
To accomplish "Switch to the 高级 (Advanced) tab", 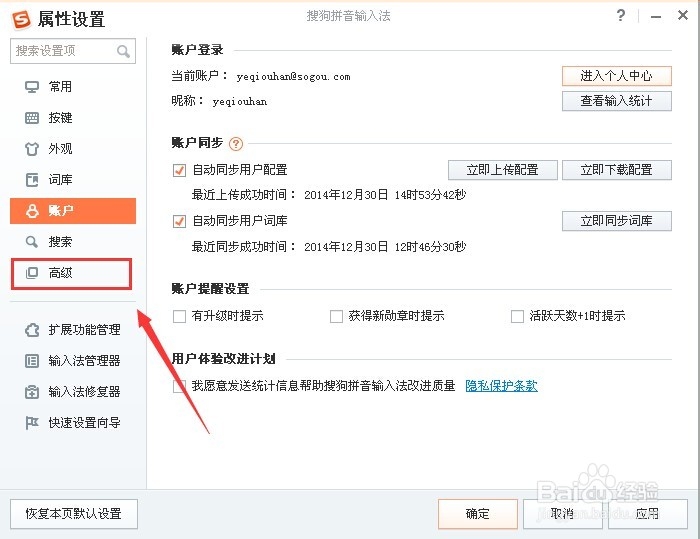I will [60, 273].
